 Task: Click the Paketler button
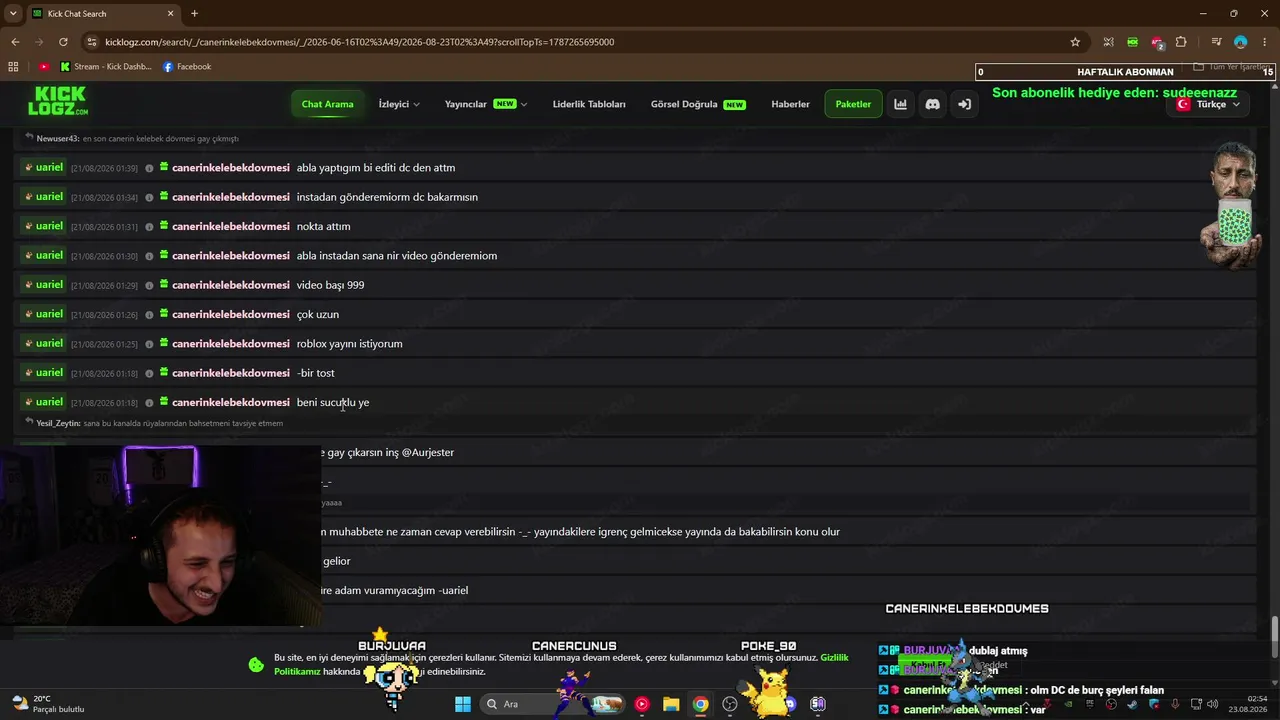click(853, 104)
